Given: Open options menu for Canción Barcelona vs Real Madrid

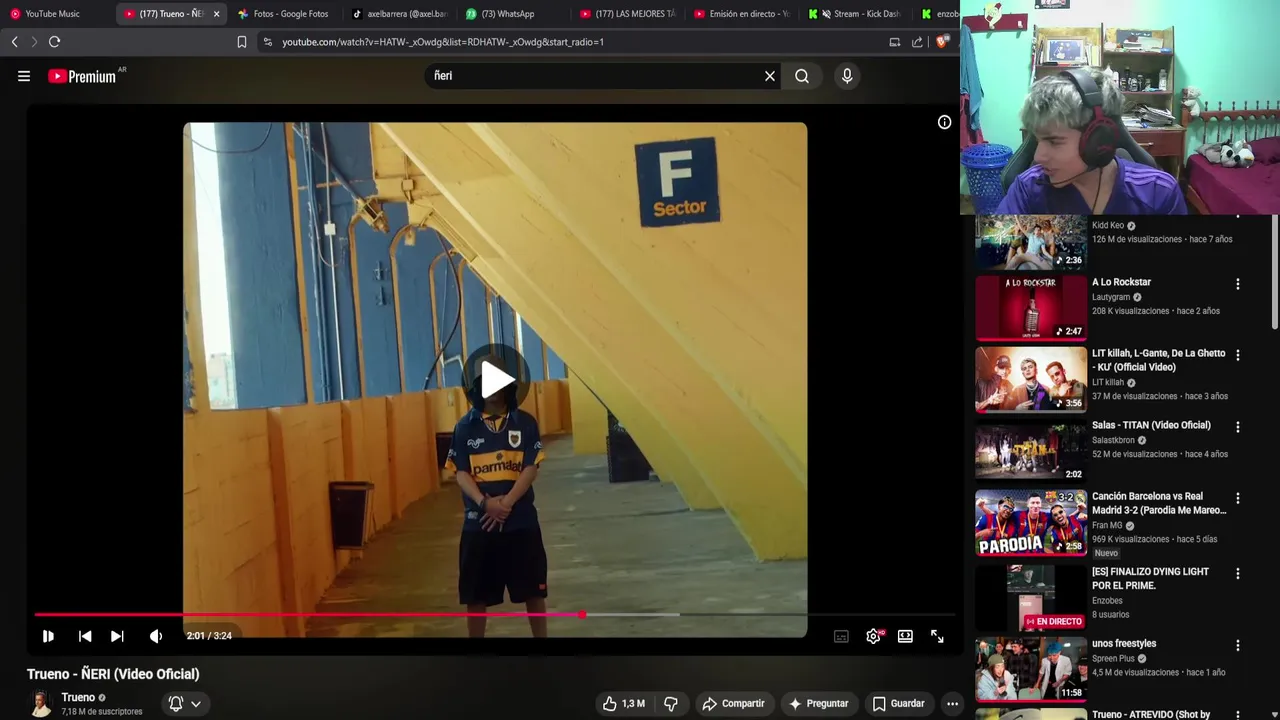Looking at the screenshot, I should tap(1237, 498).
